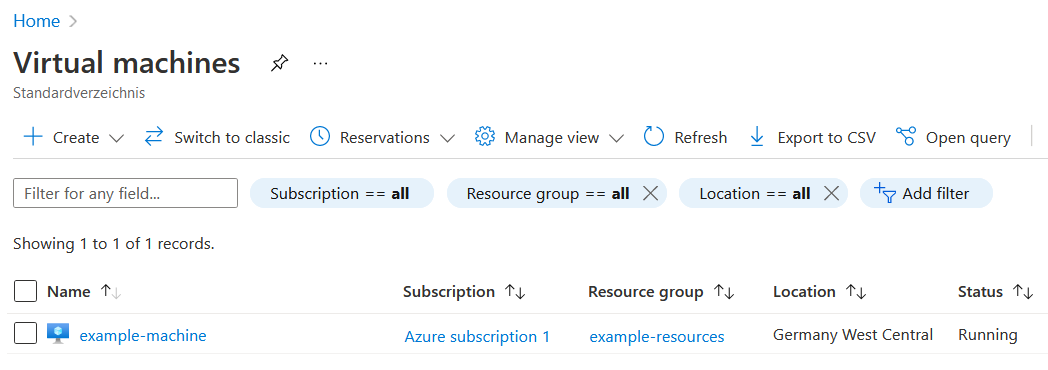
Task: Open the more options ellipsis menu
Action: click(x=321, y=63)
